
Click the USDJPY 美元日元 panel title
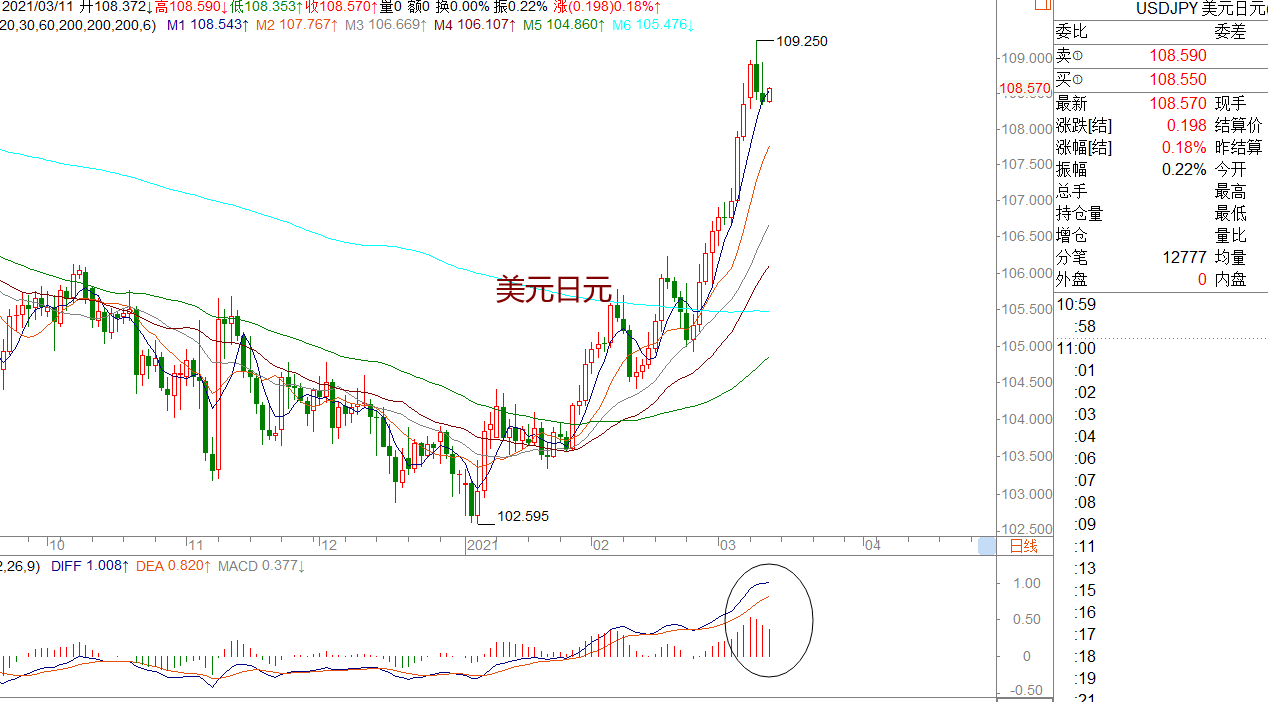[x=1201, y=9]
